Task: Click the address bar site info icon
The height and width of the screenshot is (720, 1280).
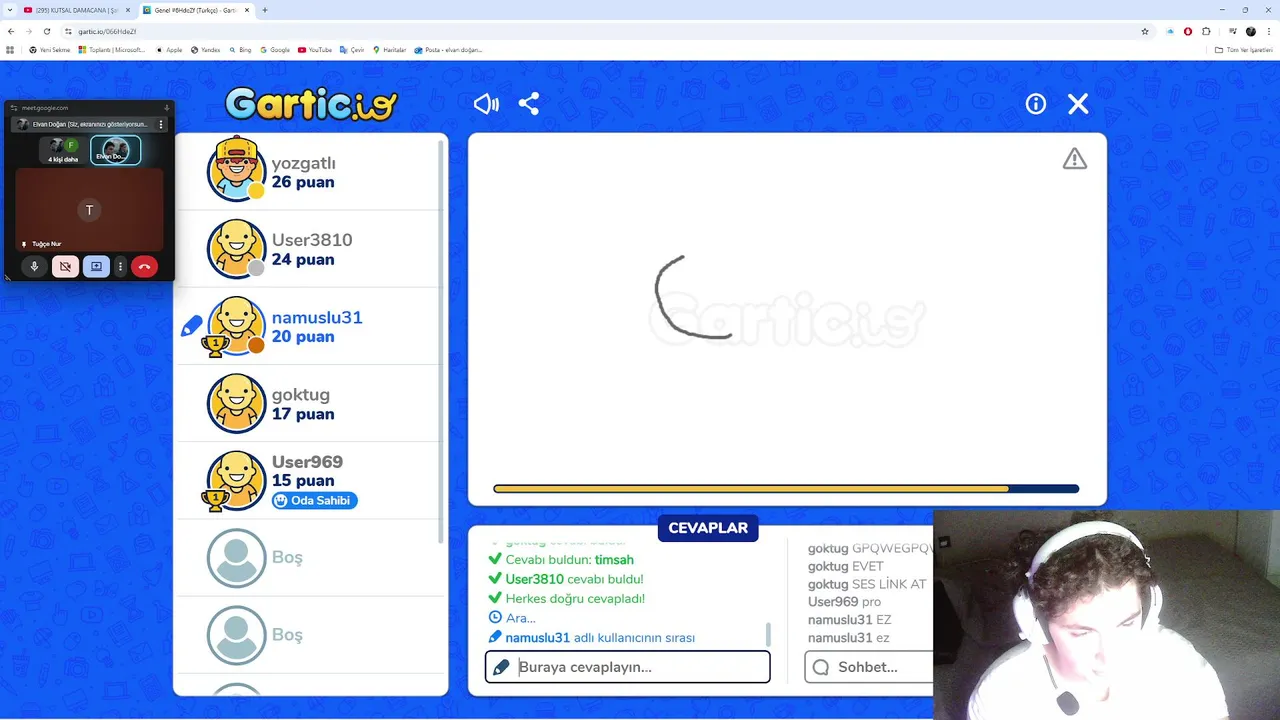Action: tap(68, 31)
